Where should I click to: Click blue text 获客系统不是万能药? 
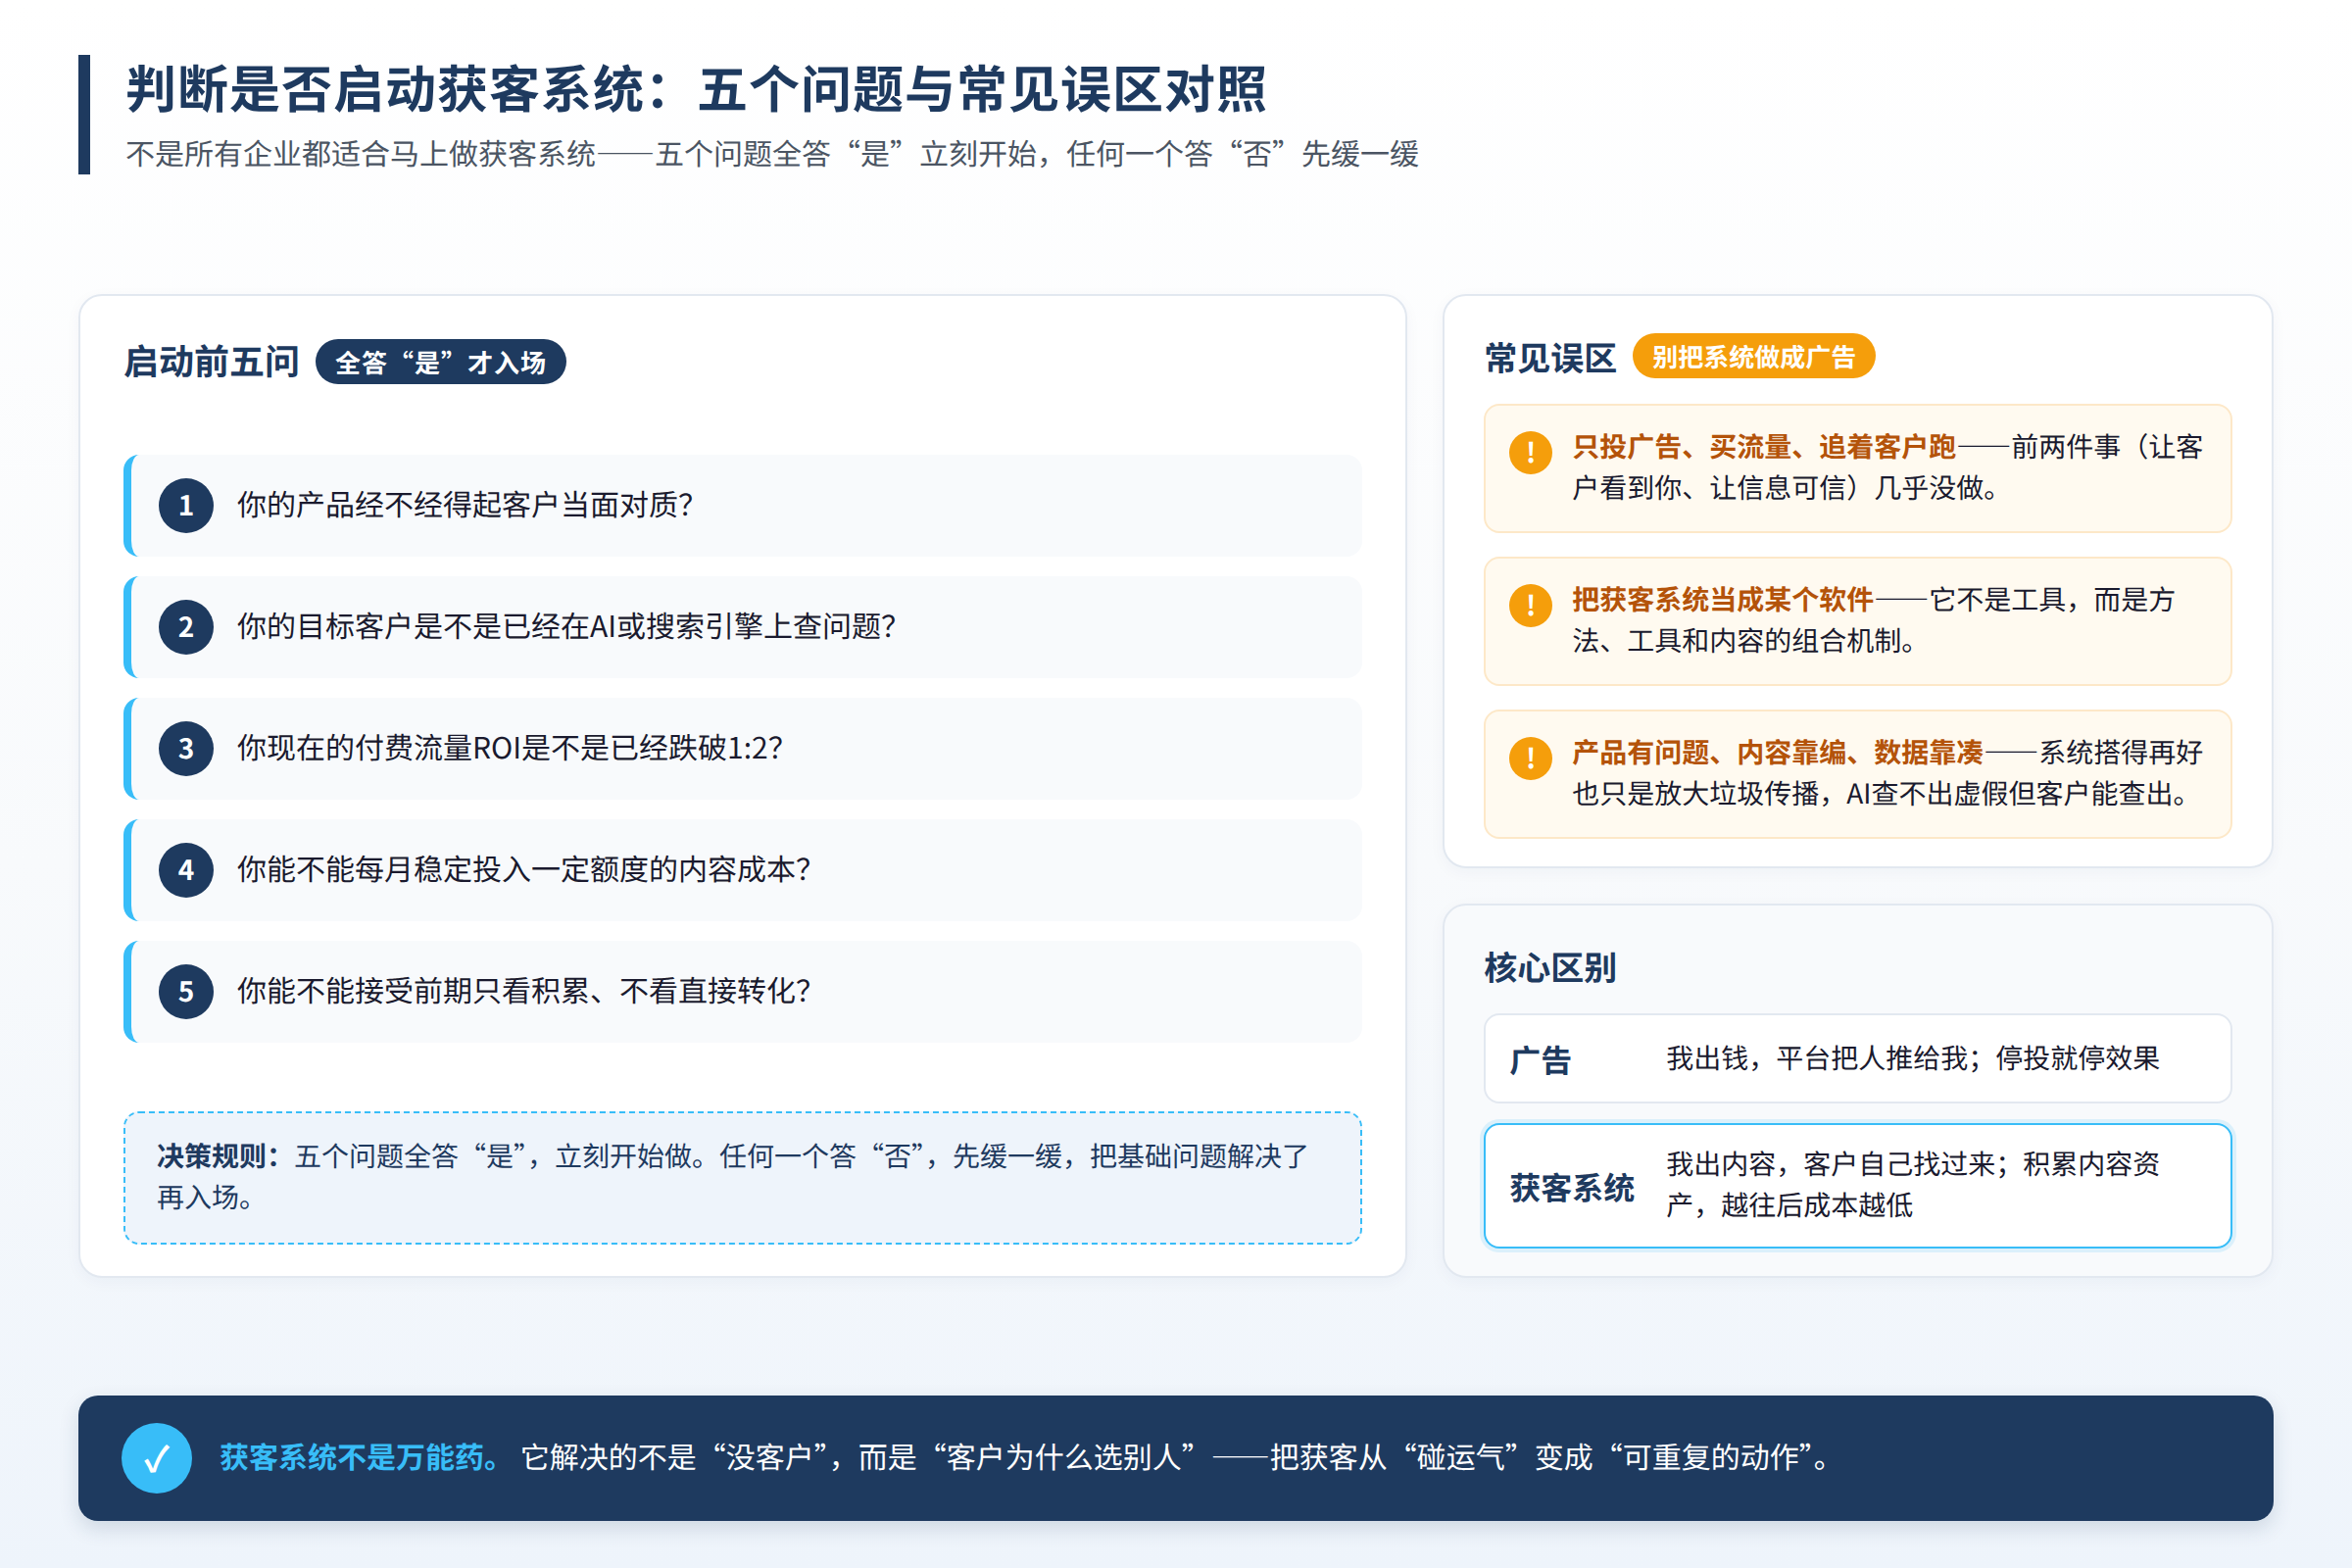pyautogui.click(x=360, y=1458)
